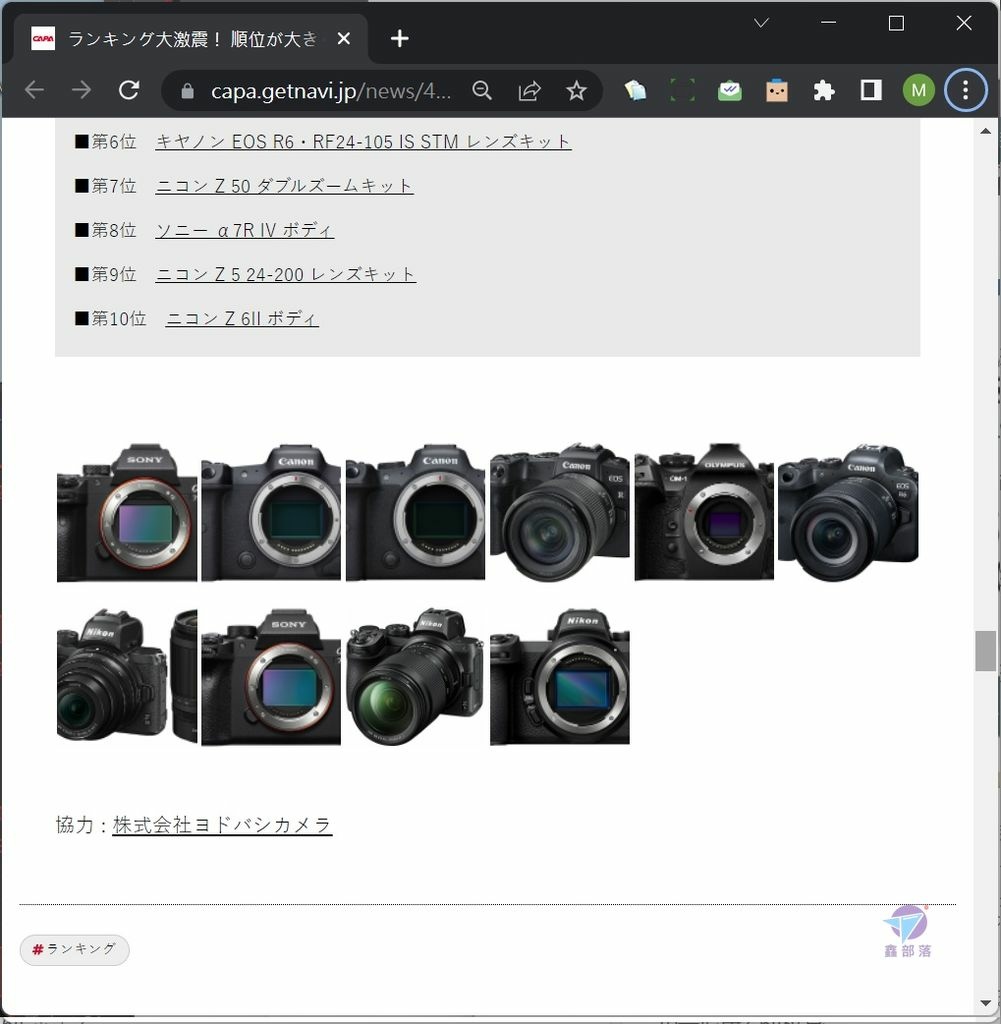Open first Canon body-only thumbnail
The image size is (1001, 1024).
pyautogui.click(x=271, y=511)
